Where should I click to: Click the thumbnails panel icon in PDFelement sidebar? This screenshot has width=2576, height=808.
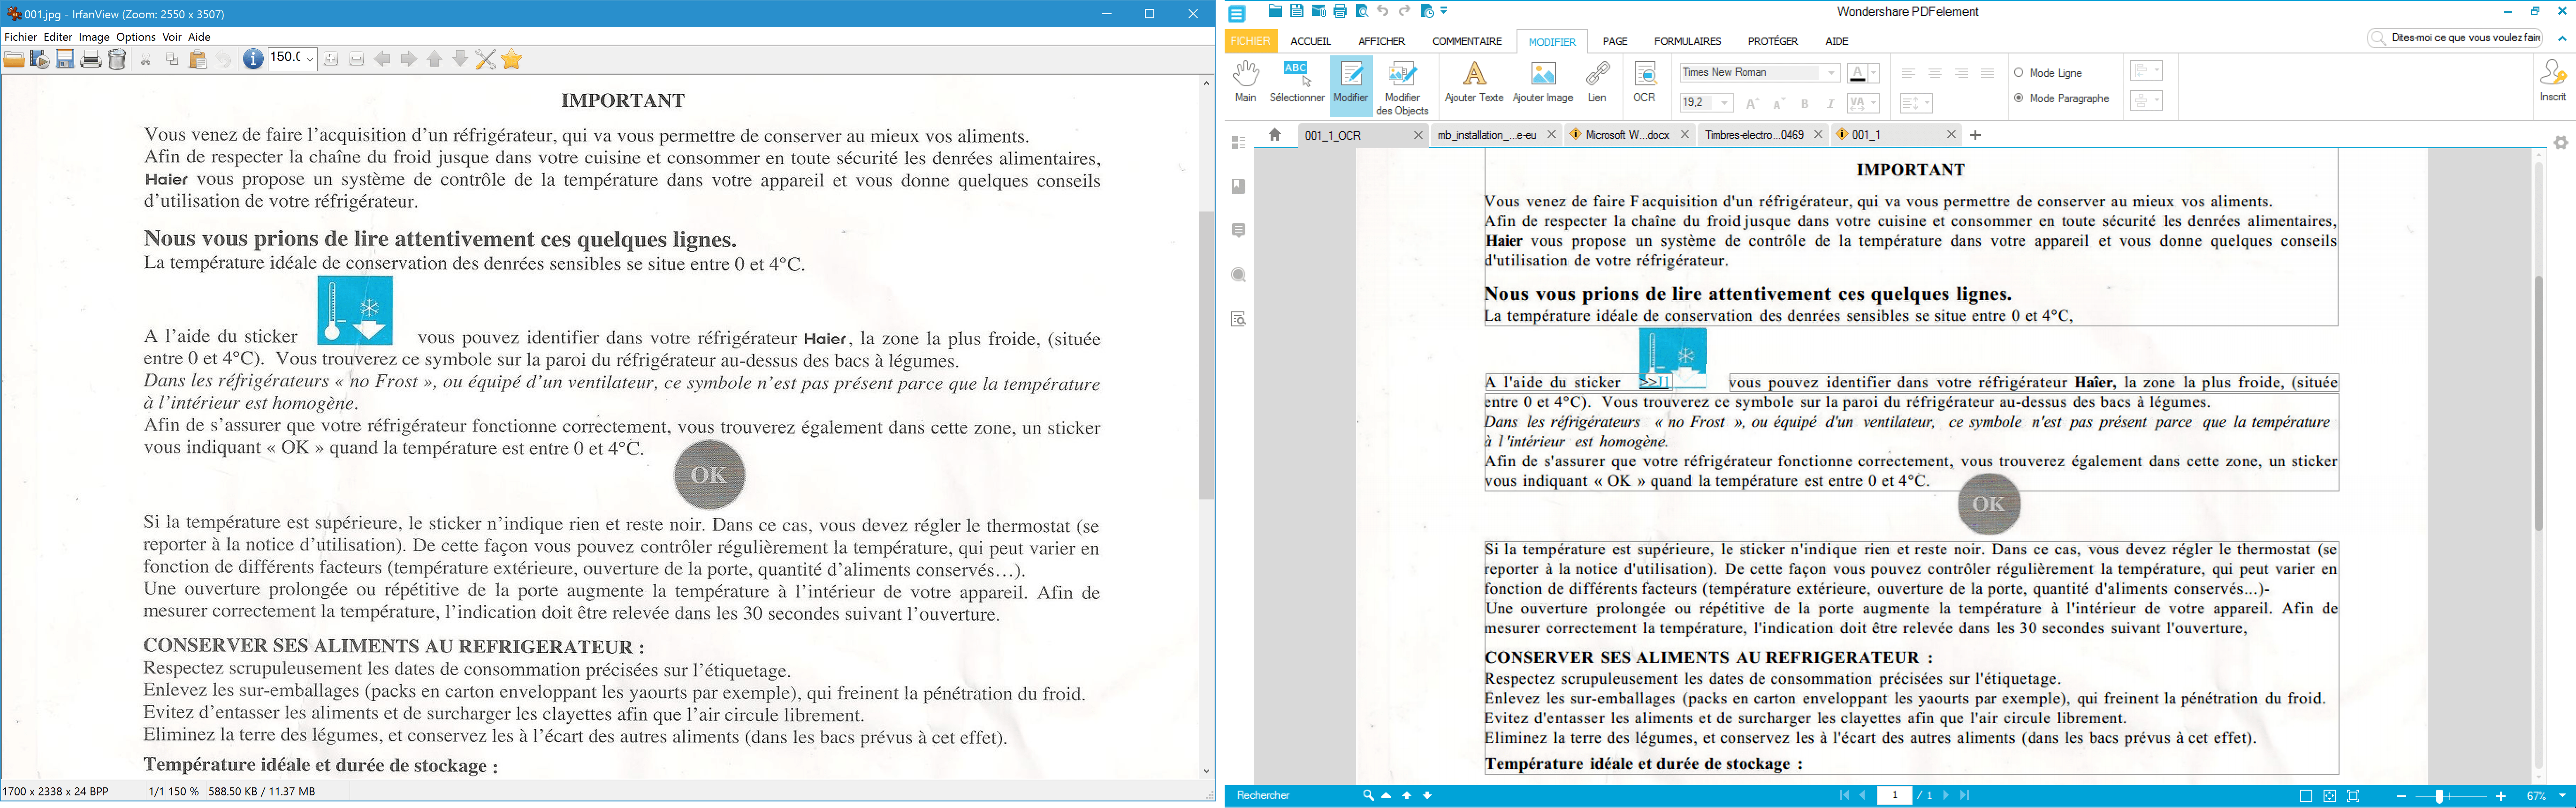(1239, 143)
